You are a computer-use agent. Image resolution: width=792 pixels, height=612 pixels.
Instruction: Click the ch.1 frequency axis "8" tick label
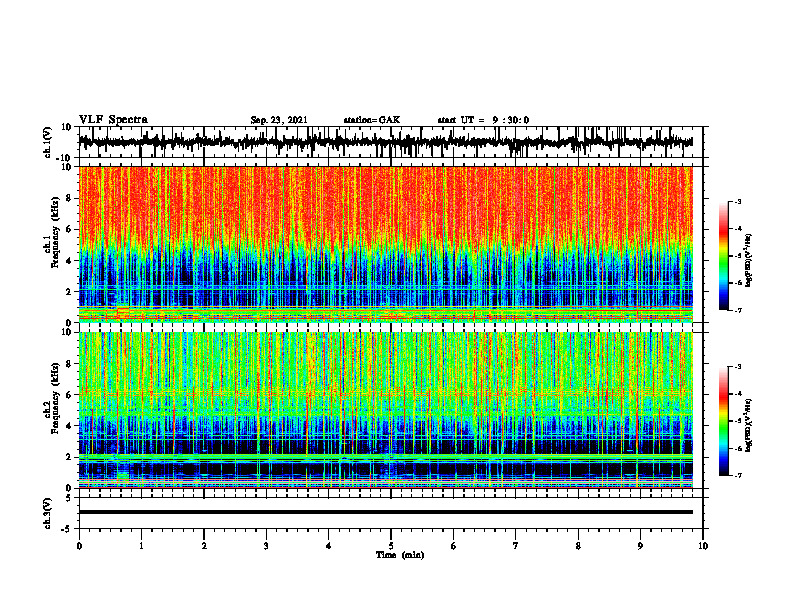pos(69,198)
